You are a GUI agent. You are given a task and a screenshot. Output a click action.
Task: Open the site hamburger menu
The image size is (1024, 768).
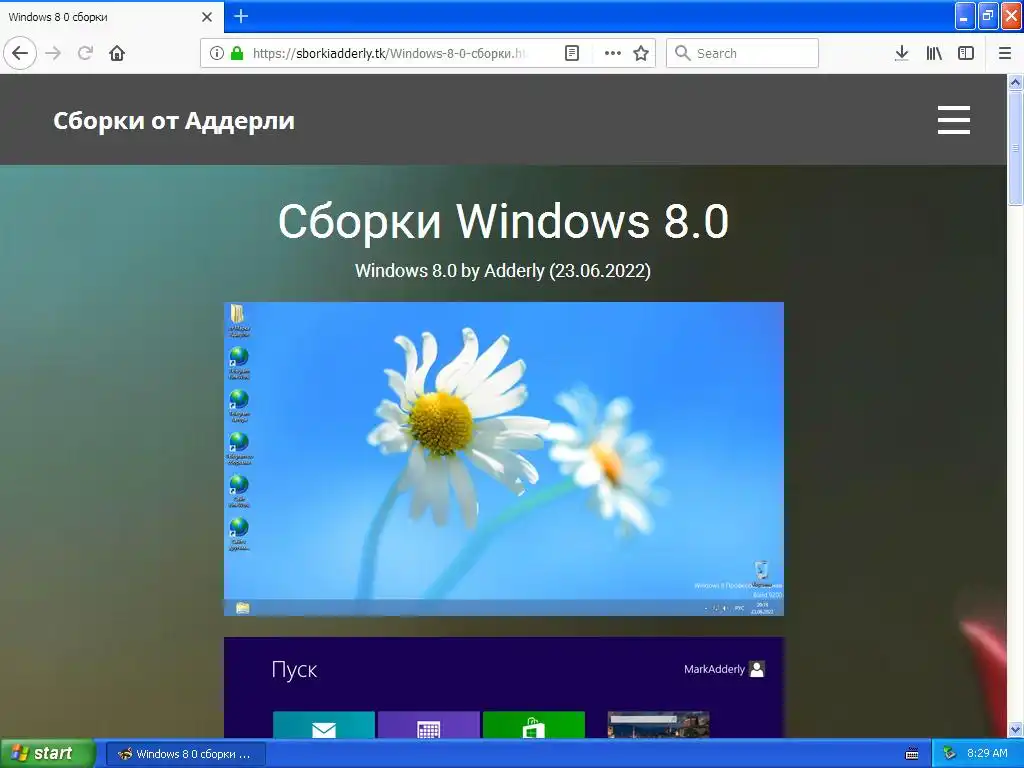tap(953, 120)
